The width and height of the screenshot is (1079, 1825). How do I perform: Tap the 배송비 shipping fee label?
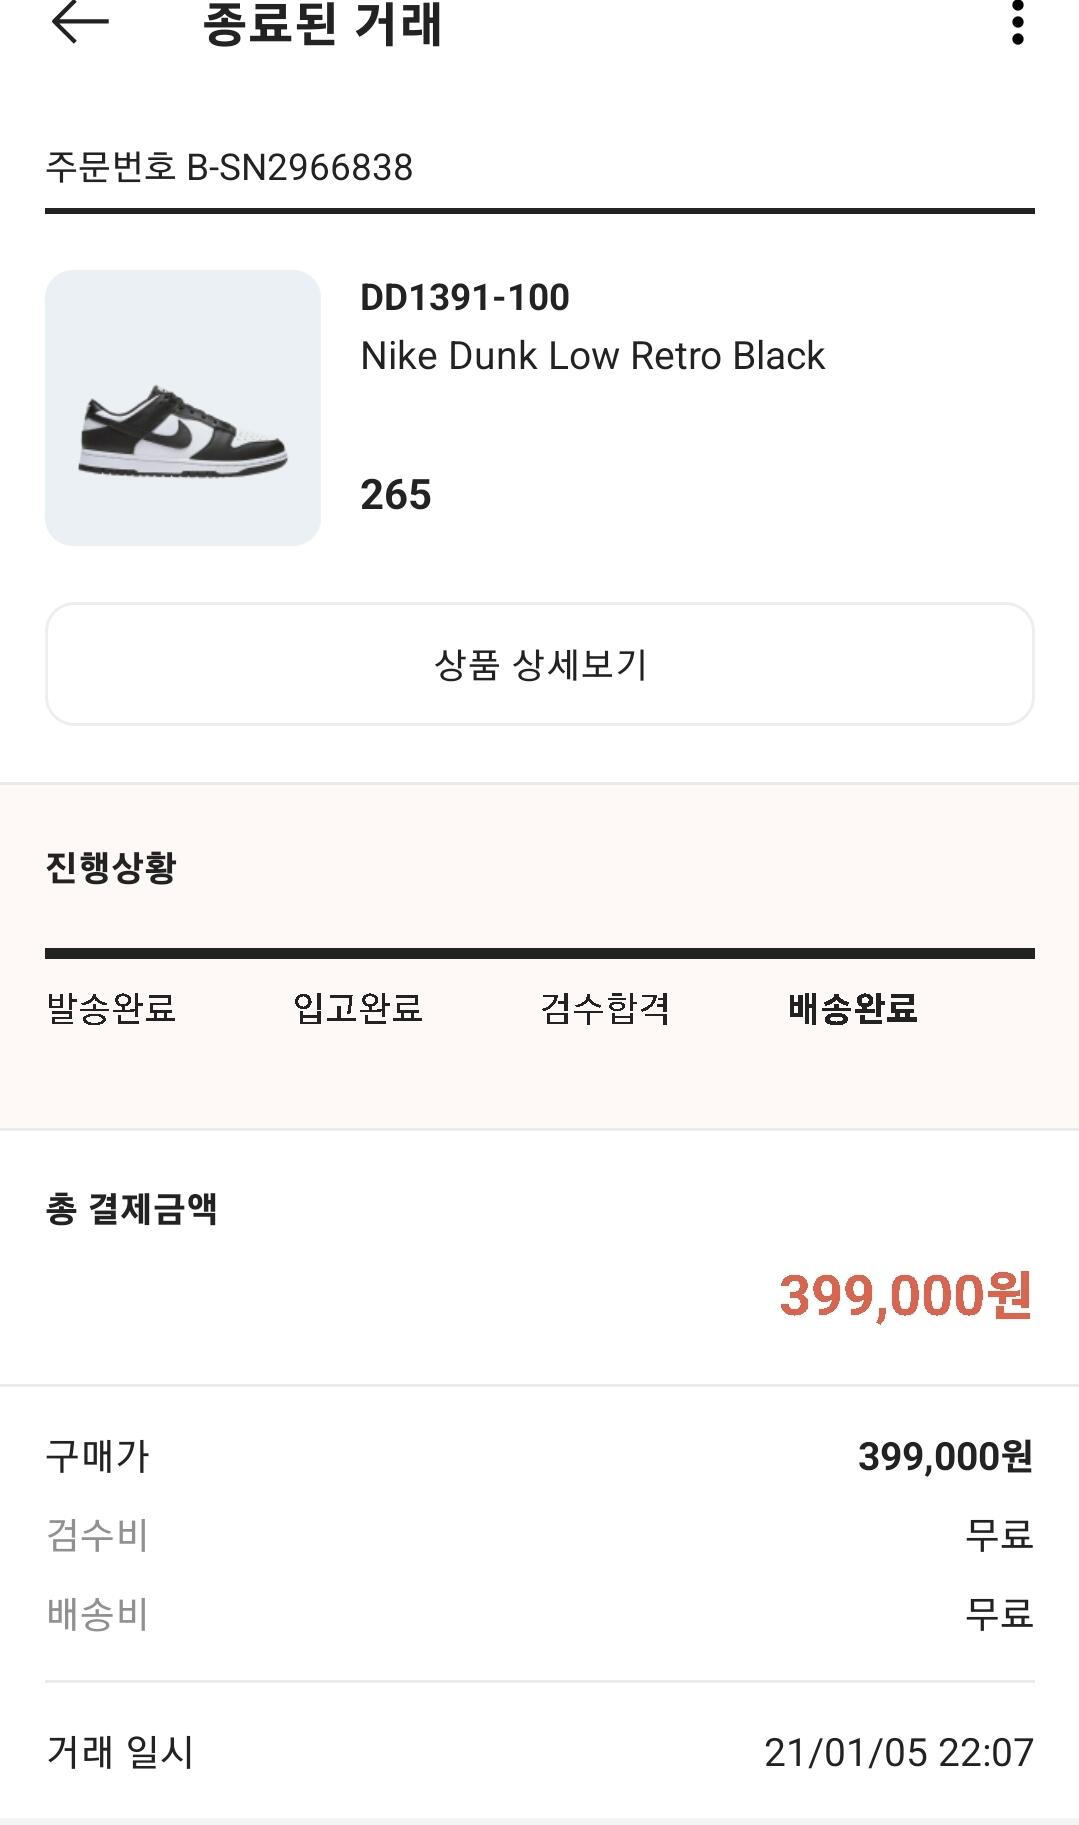[97, 1613]
